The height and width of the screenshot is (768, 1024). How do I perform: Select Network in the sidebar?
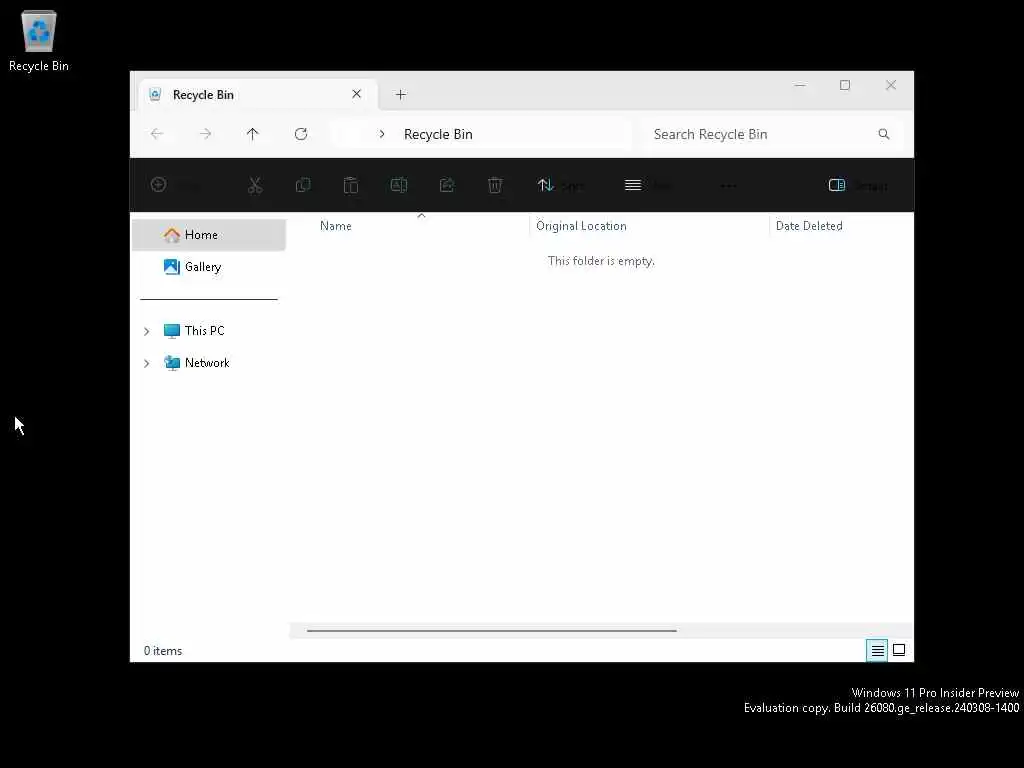pyautogui.click(x=207, y=362)
